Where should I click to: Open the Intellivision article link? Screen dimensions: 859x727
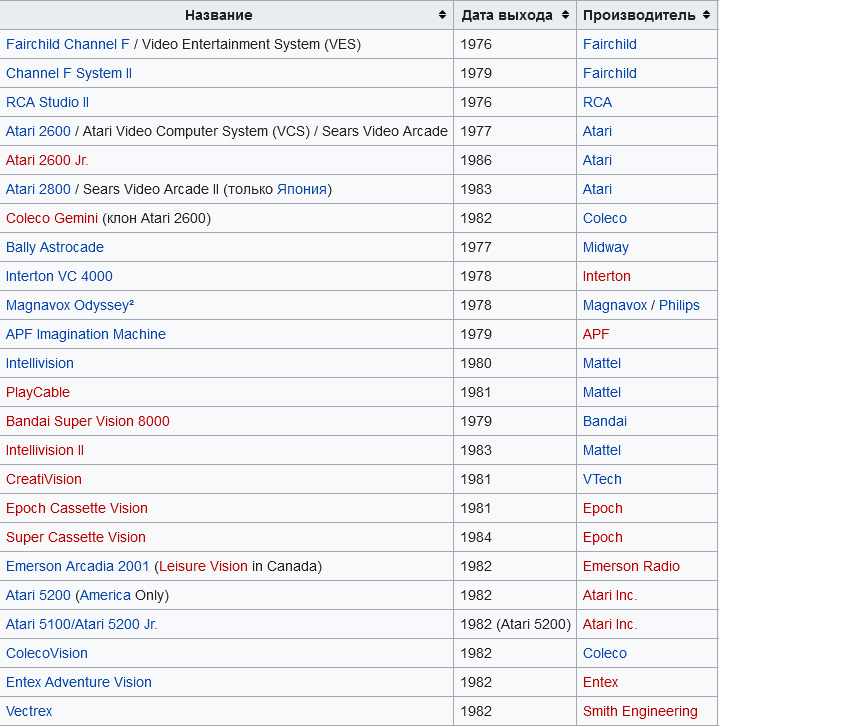[x=39, y=364]
